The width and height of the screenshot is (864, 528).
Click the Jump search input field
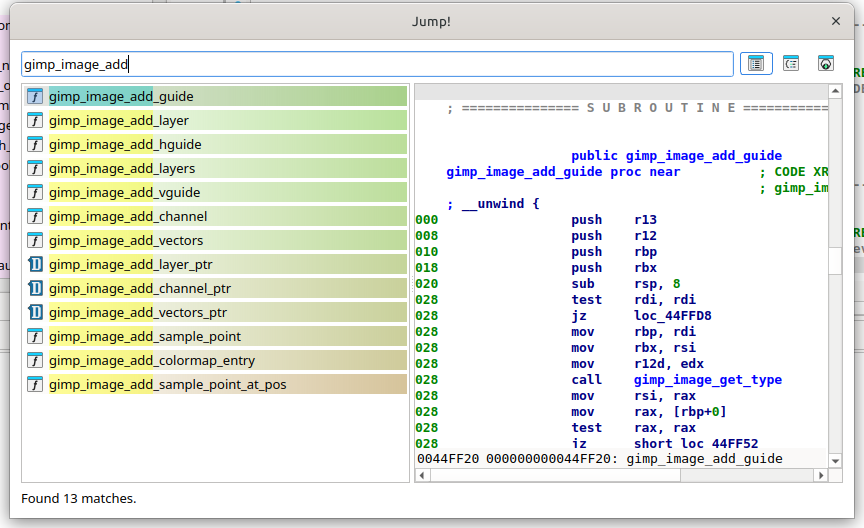pyautogui.click(x=377, y=64)
